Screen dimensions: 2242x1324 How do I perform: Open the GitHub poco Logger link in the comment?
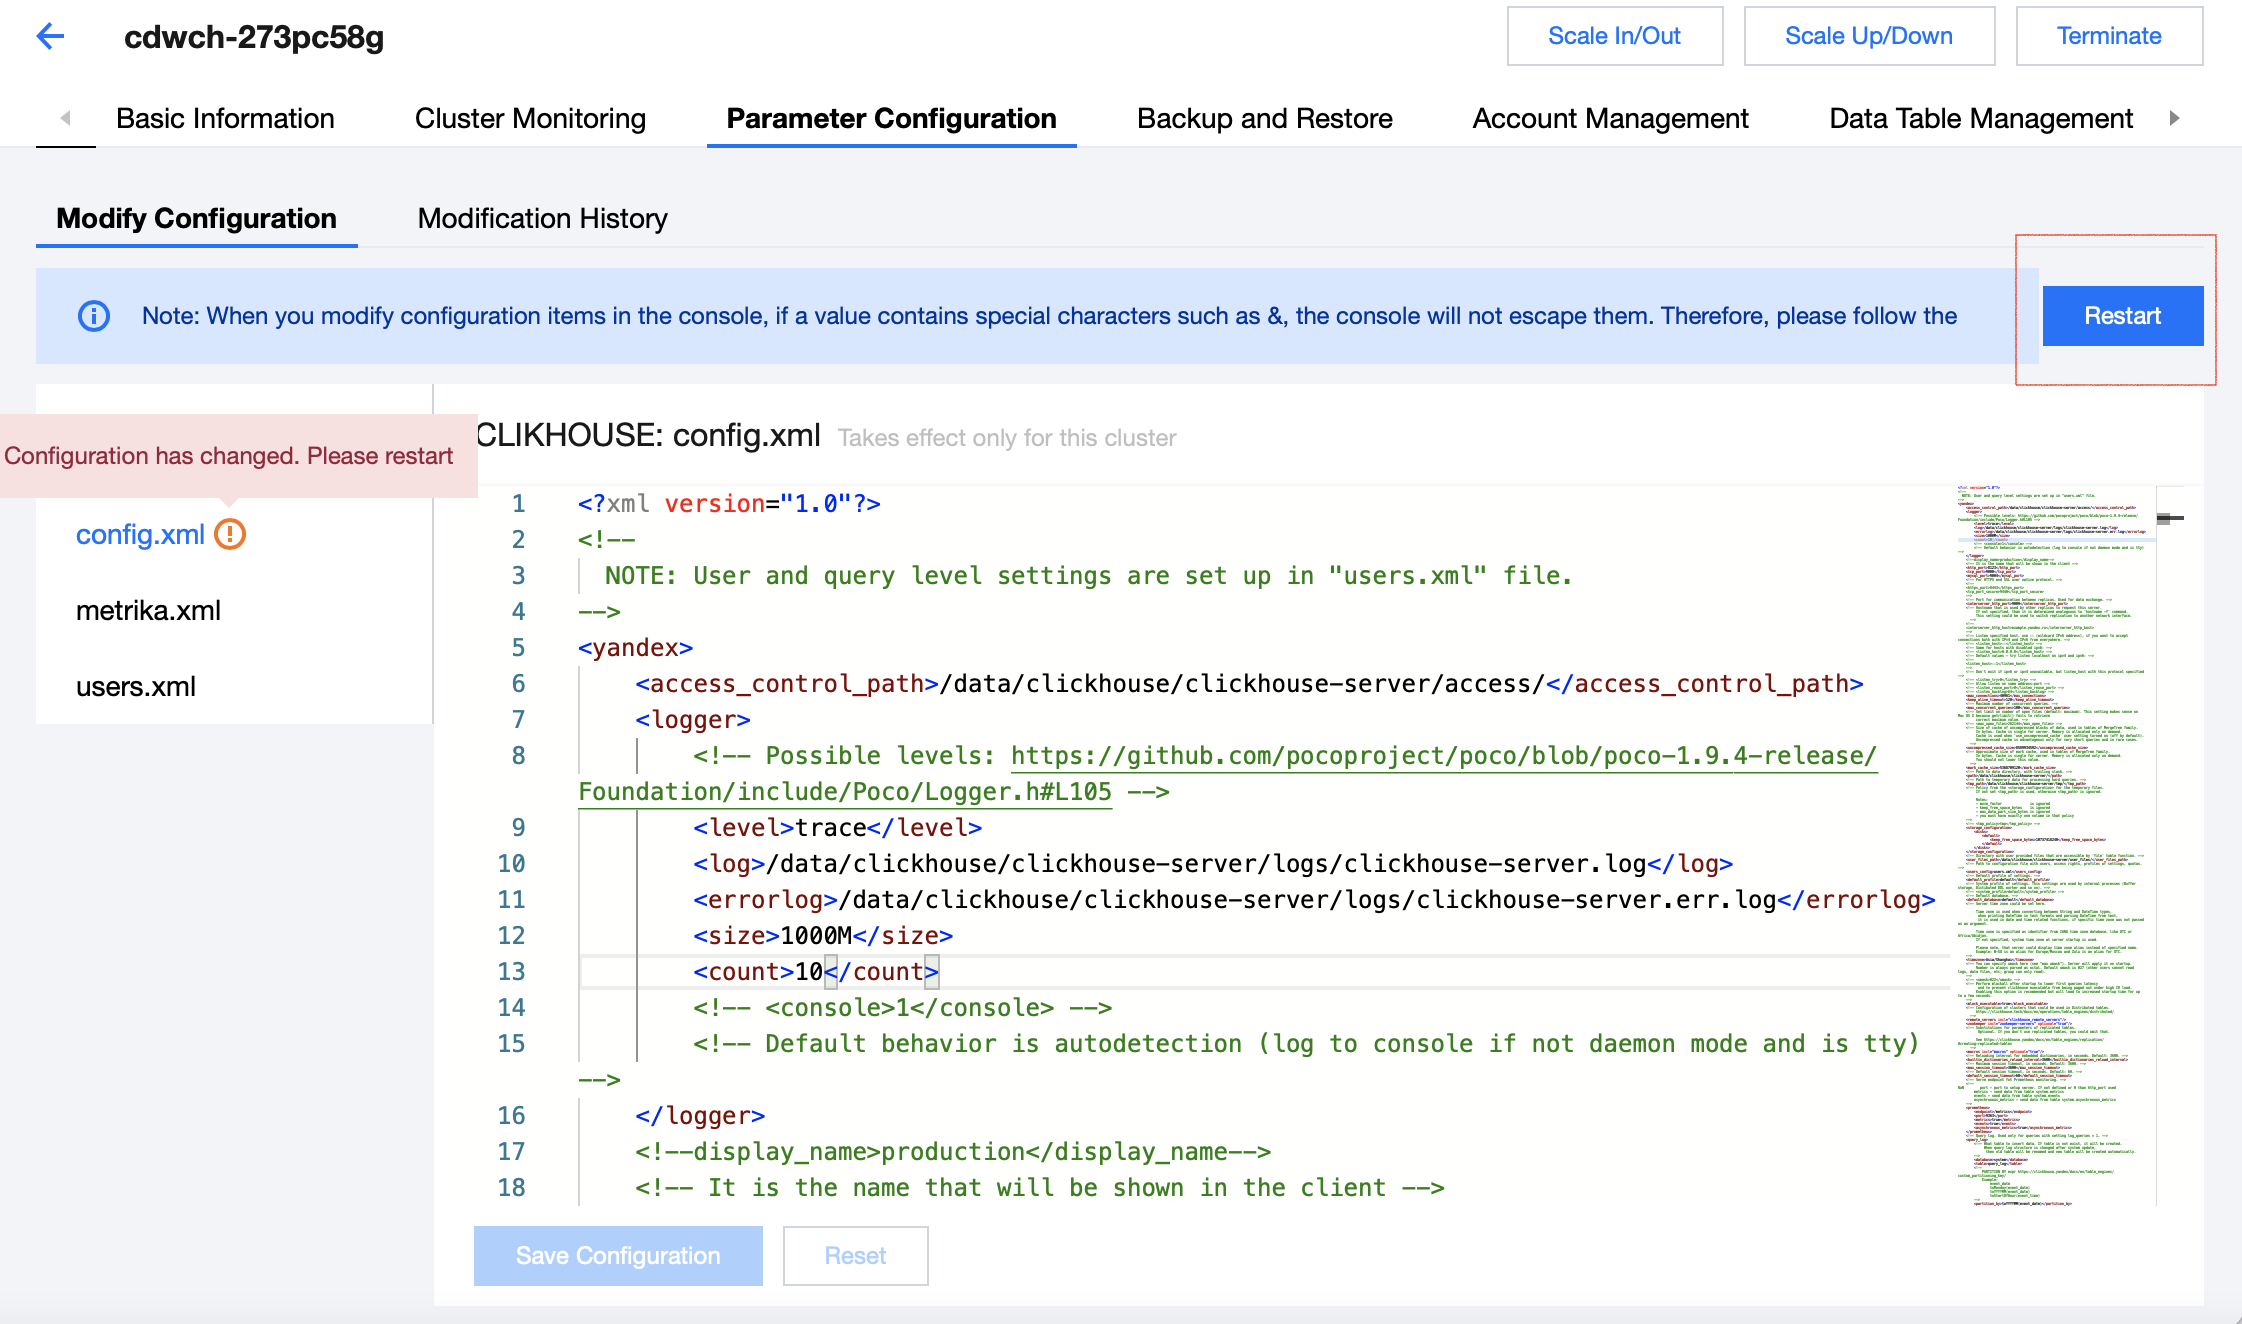pyautogui.click(x=1442, y=756)
